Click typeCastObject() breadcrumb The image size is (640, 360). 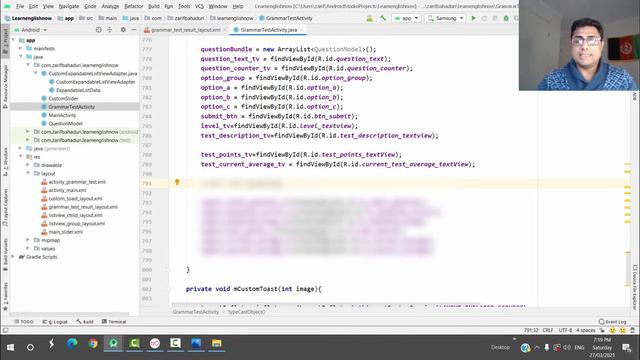click(247, 312)
